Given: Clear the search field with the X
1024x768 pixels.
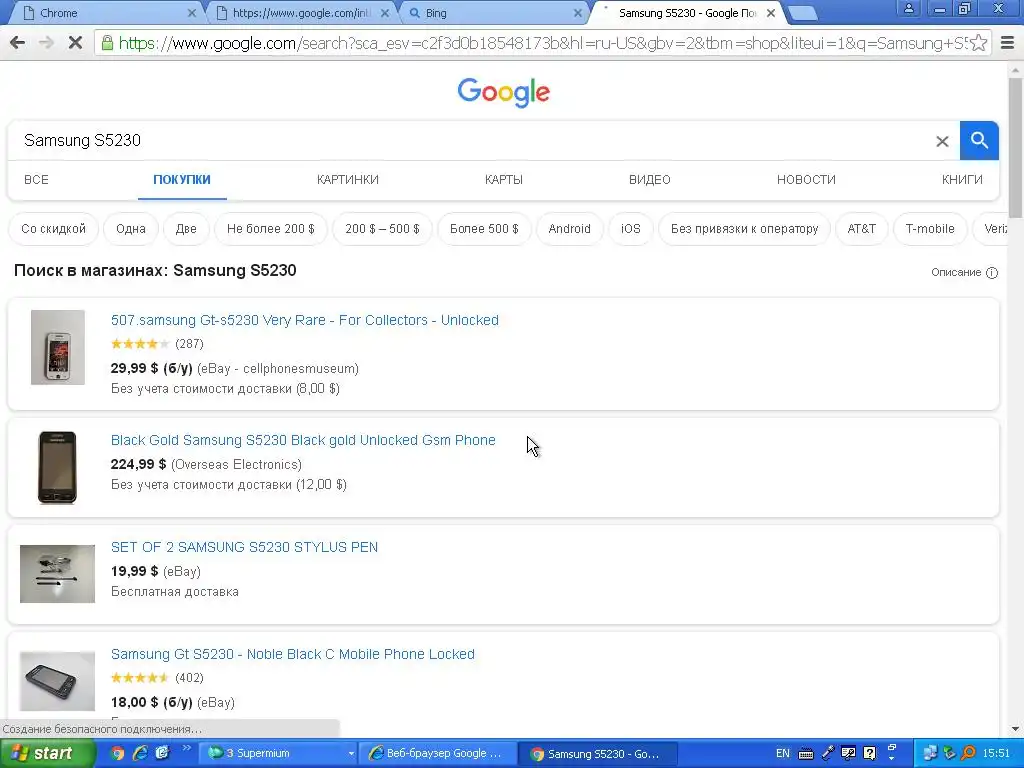Looking at the screenshot, I should point(942,141).
